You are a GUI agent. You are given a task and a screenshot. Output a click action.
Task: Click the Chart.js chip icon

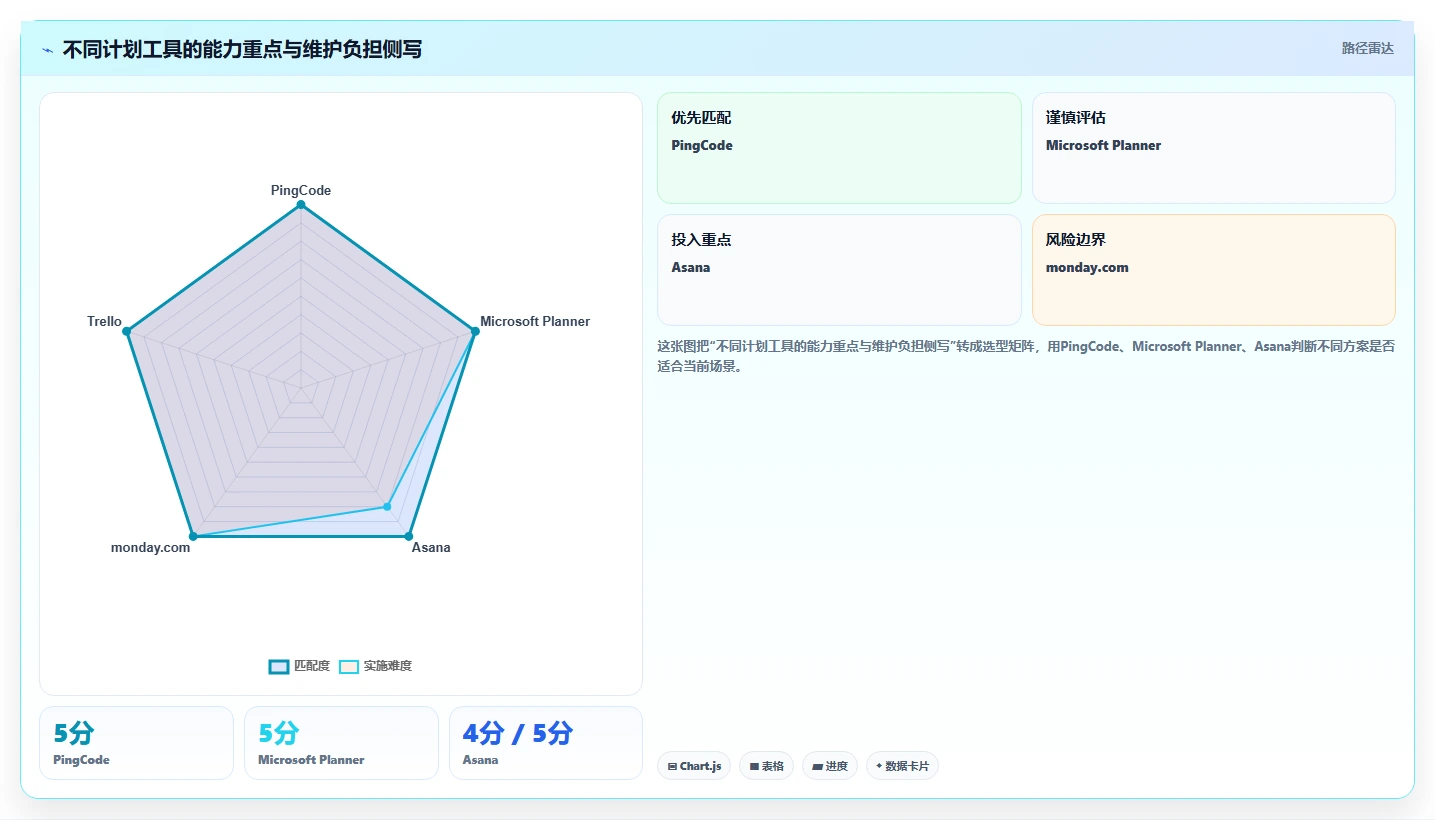[x=672, y=767]
